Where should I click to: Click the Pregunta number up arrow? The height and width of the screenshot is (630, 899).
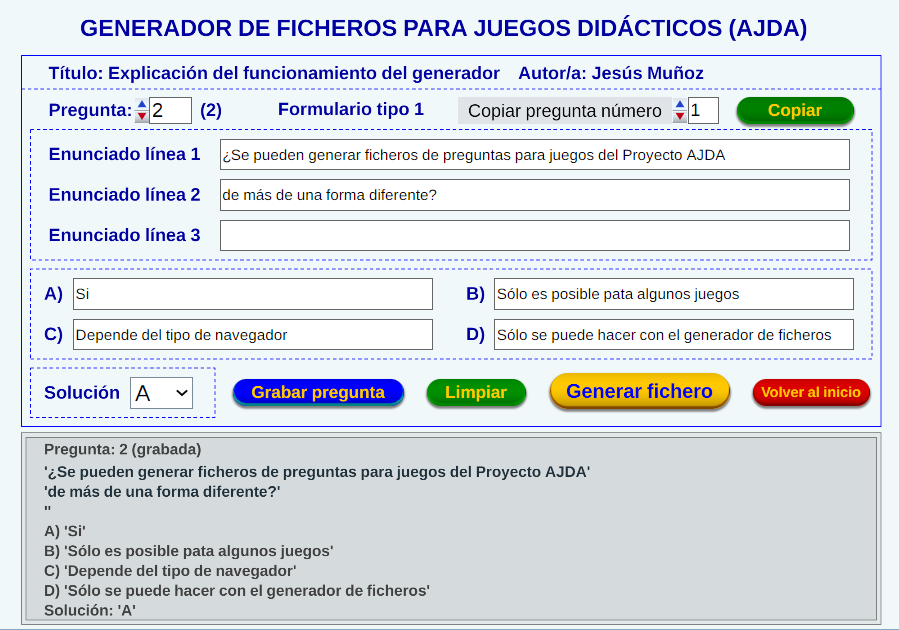coord(142,104)
